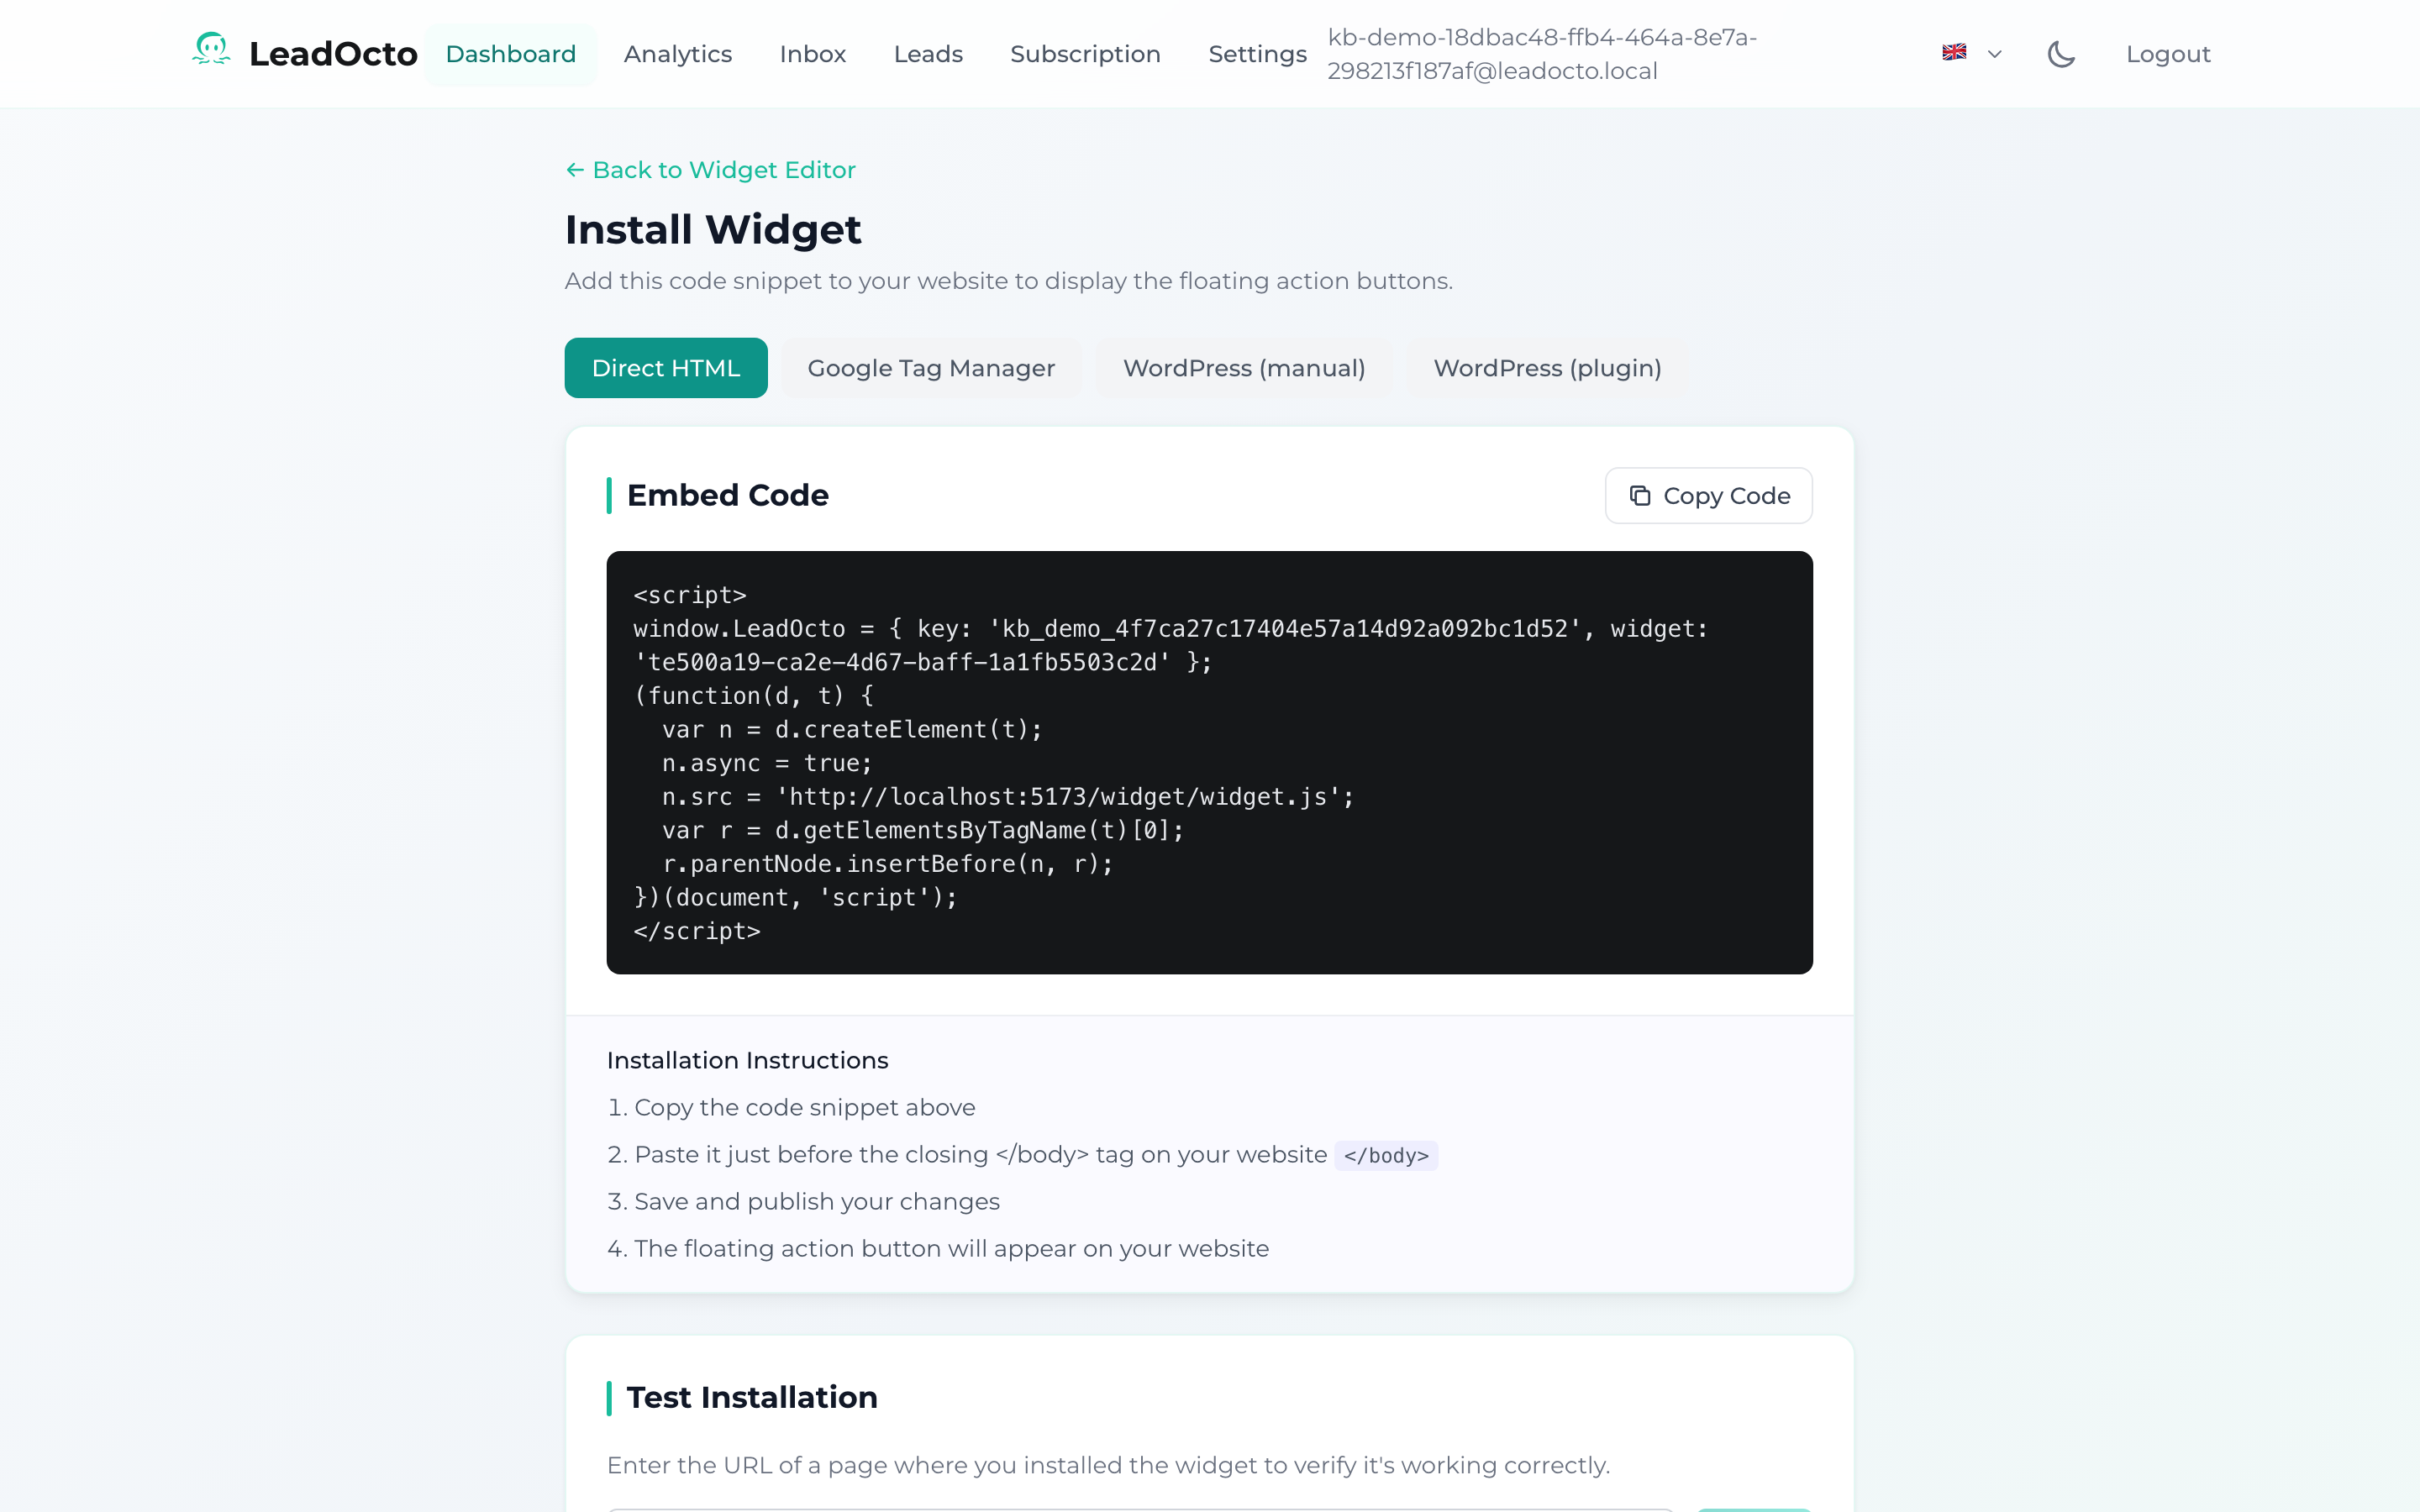Open the Subscription page
This screenshot has height=1512, width=2420.
coord(1085,54)
